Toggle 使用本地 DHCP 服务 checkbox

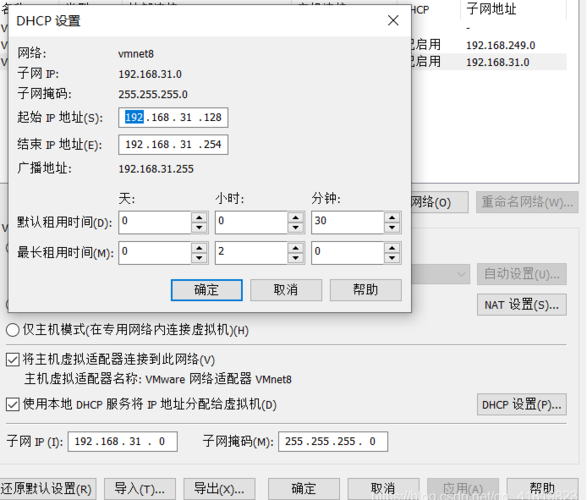pyautogui.click(x=13, y=405)
